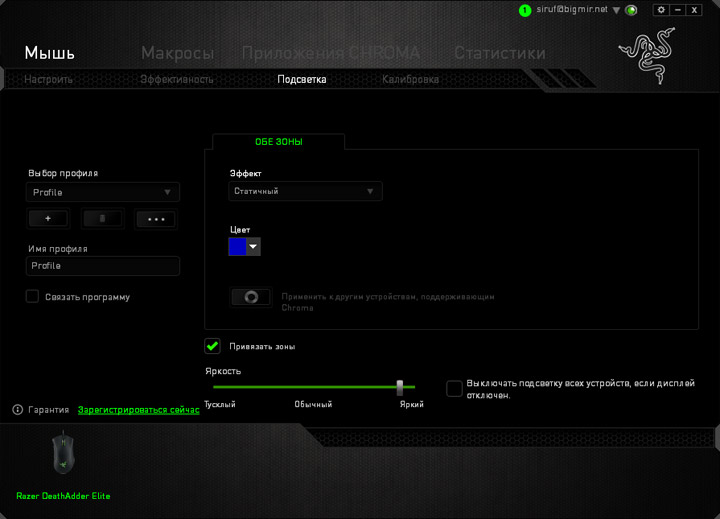Go to the Настроить subtab
Viewport: 720px width, 519px height.
pos(48,79)
